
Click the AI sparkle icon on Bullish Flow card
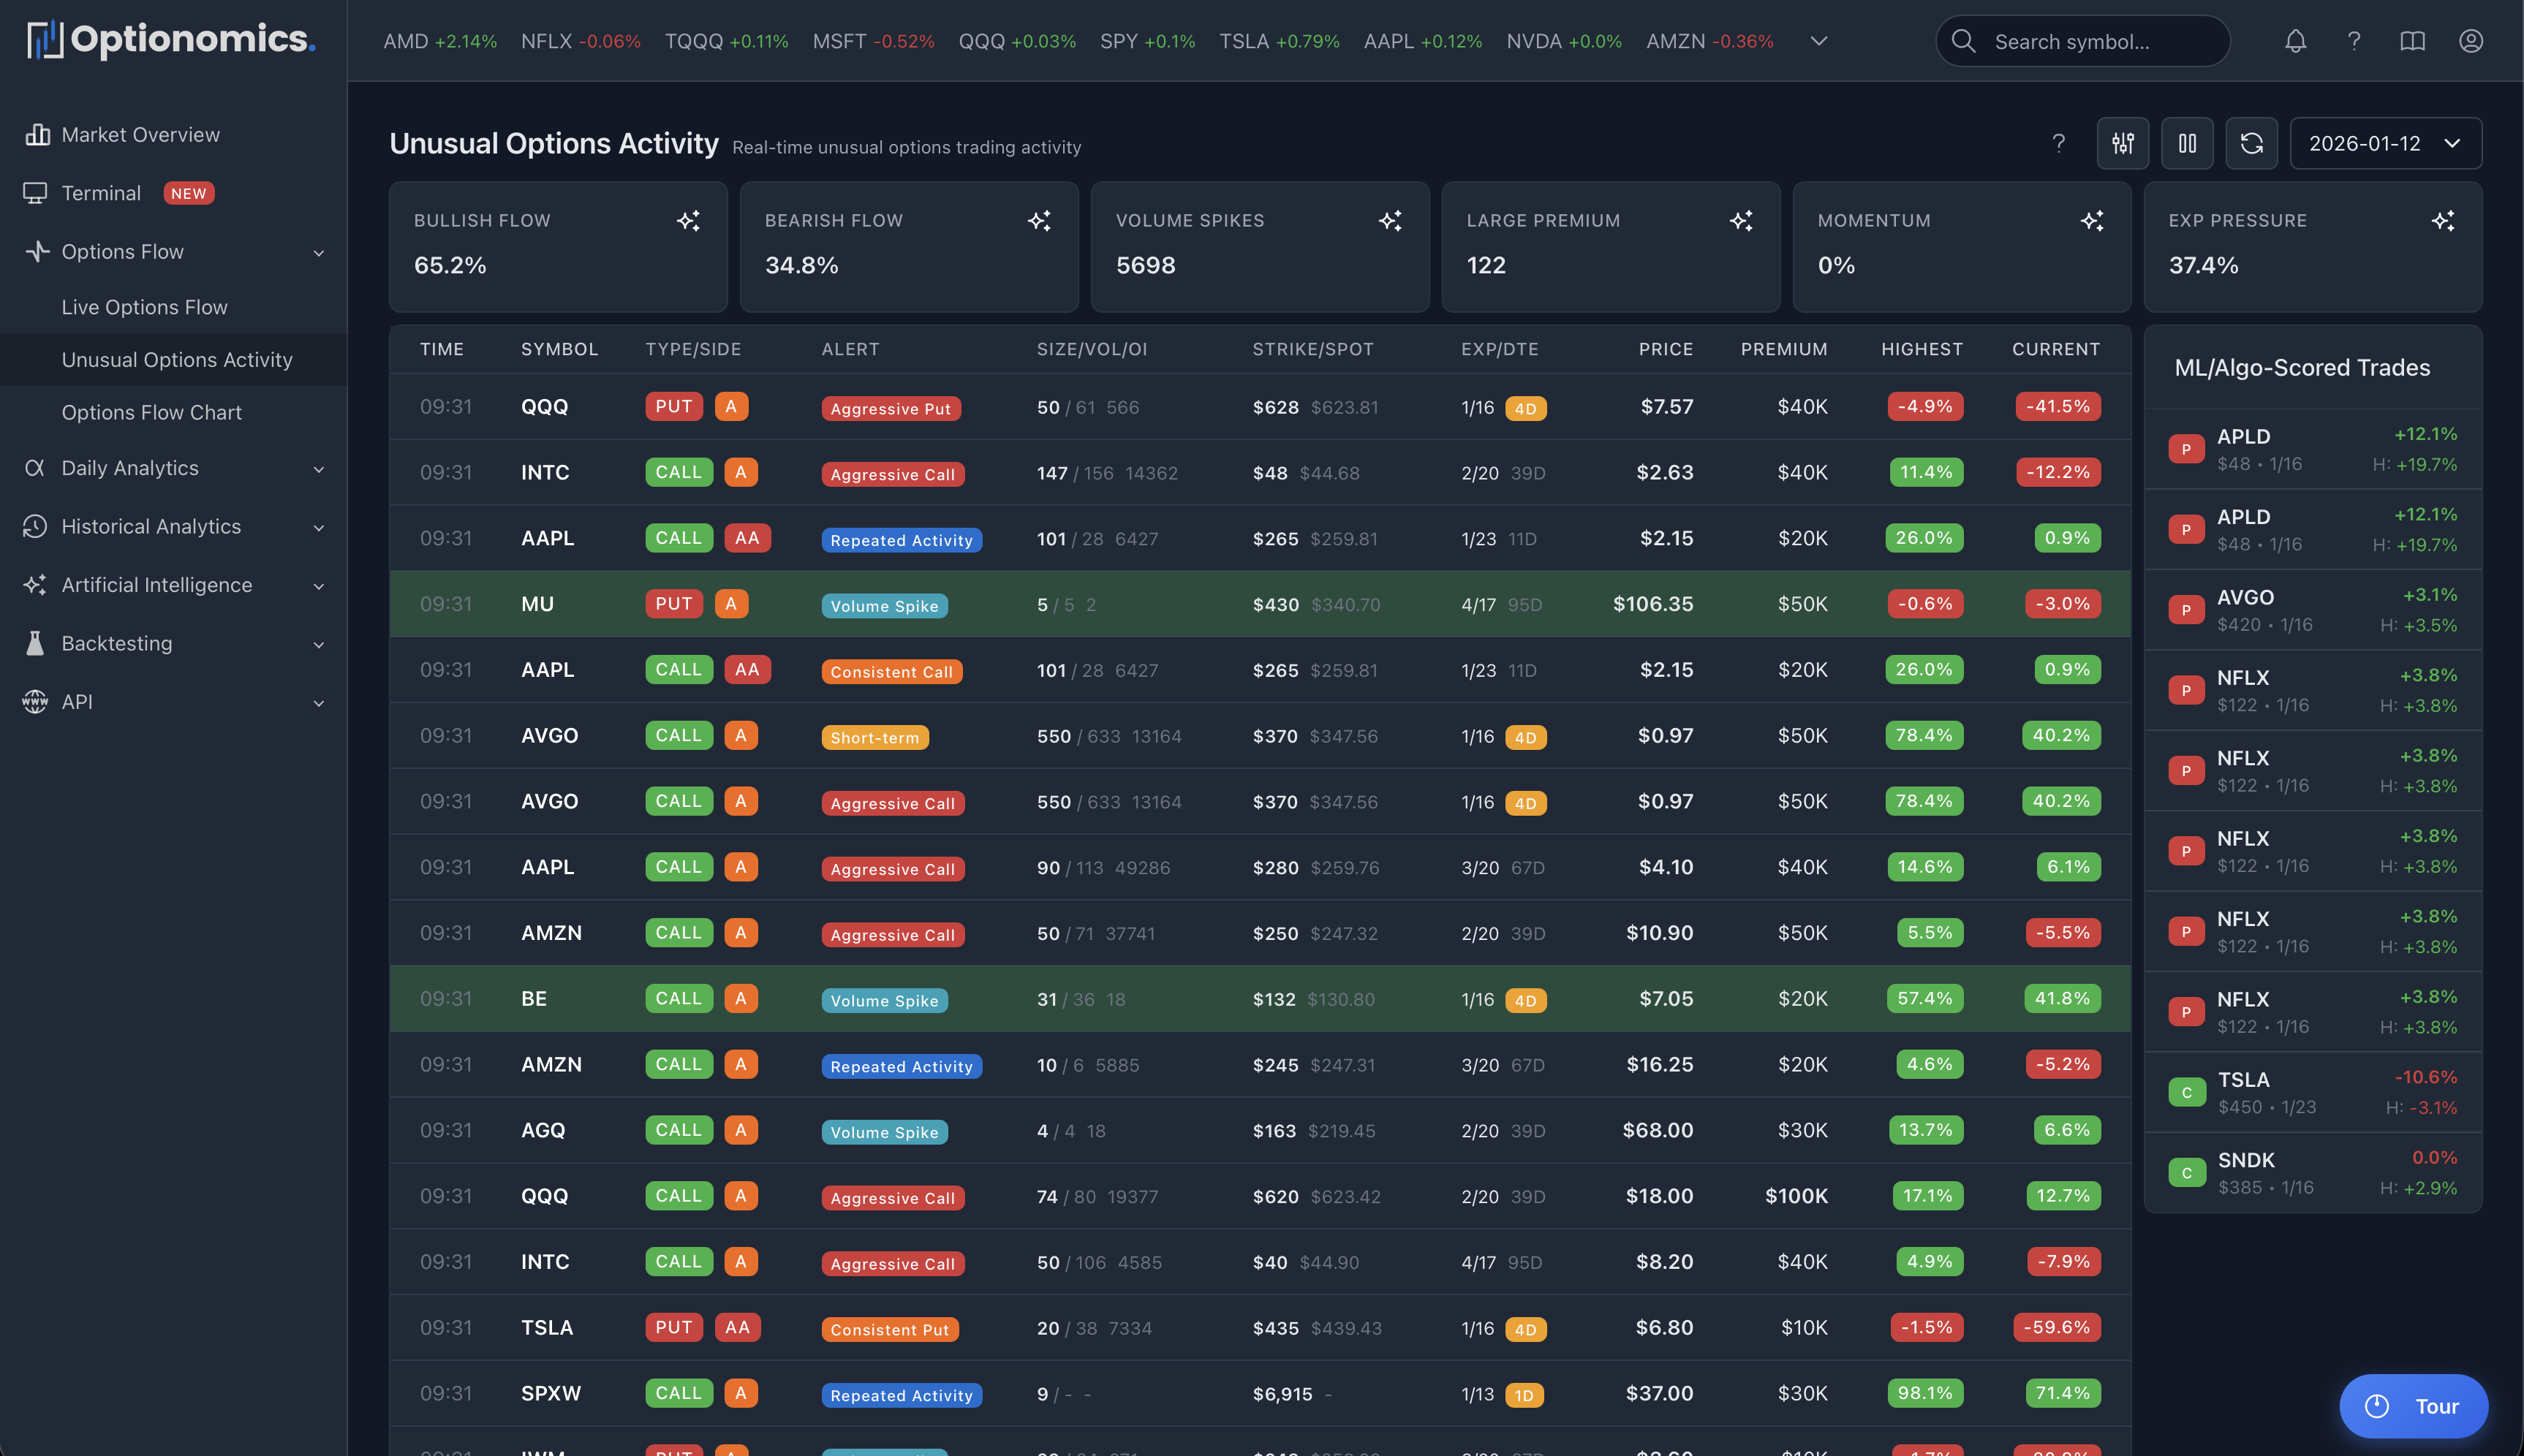click(689, 221)
